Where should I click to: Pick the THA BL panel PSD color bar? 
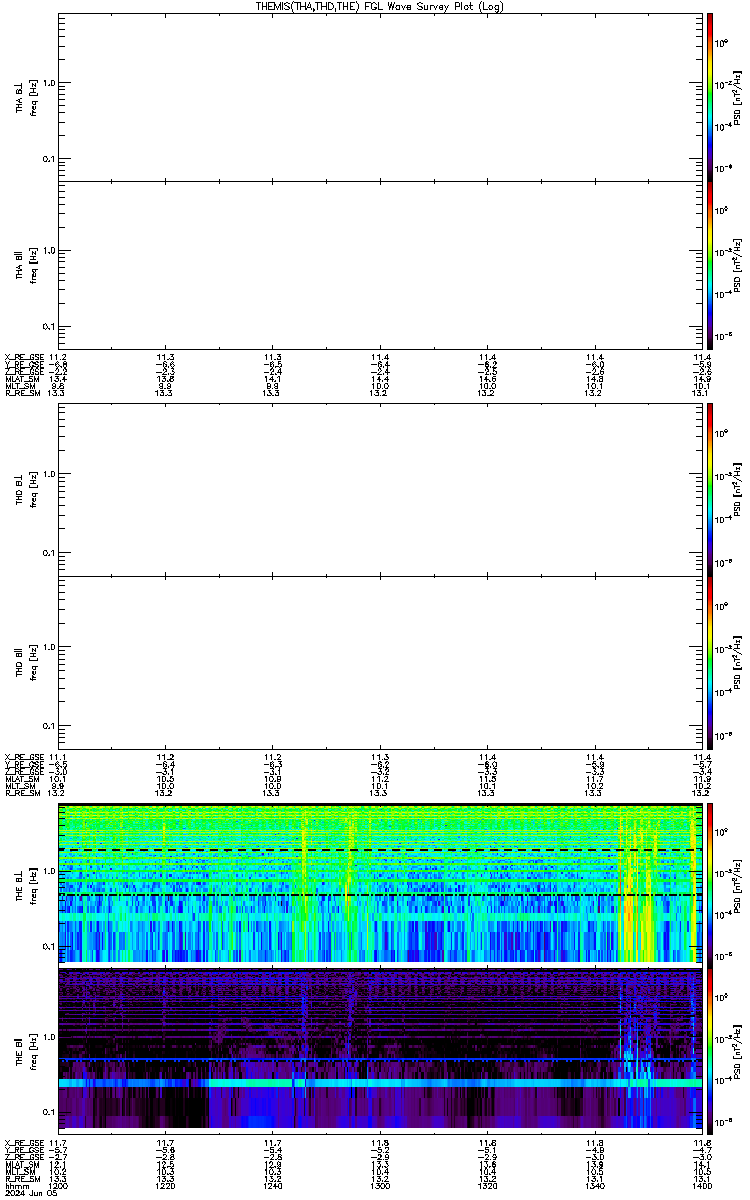[709, 97]
